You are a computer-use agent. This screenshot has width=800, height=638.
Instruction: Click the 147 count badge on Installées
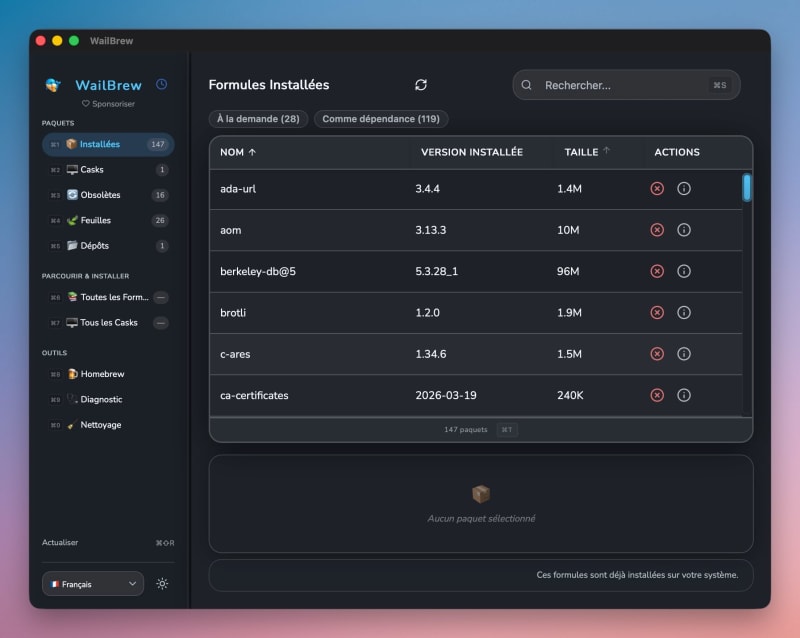(x=158, y=144)
